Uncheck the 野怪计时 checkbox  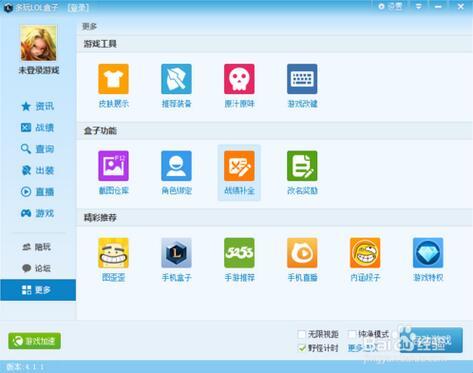(x=302, y=348)
